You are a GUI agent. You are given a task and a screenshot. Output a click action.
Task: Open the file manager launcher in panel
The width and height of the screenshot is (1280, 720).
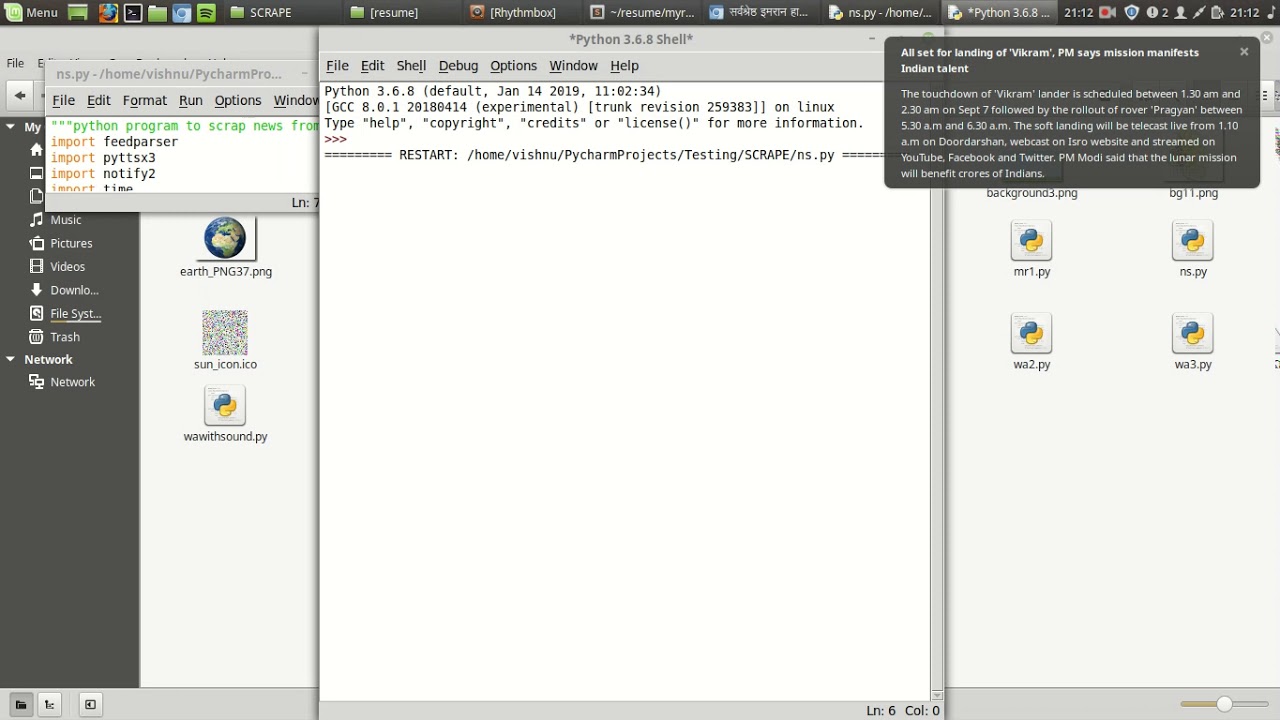point(157,13)
